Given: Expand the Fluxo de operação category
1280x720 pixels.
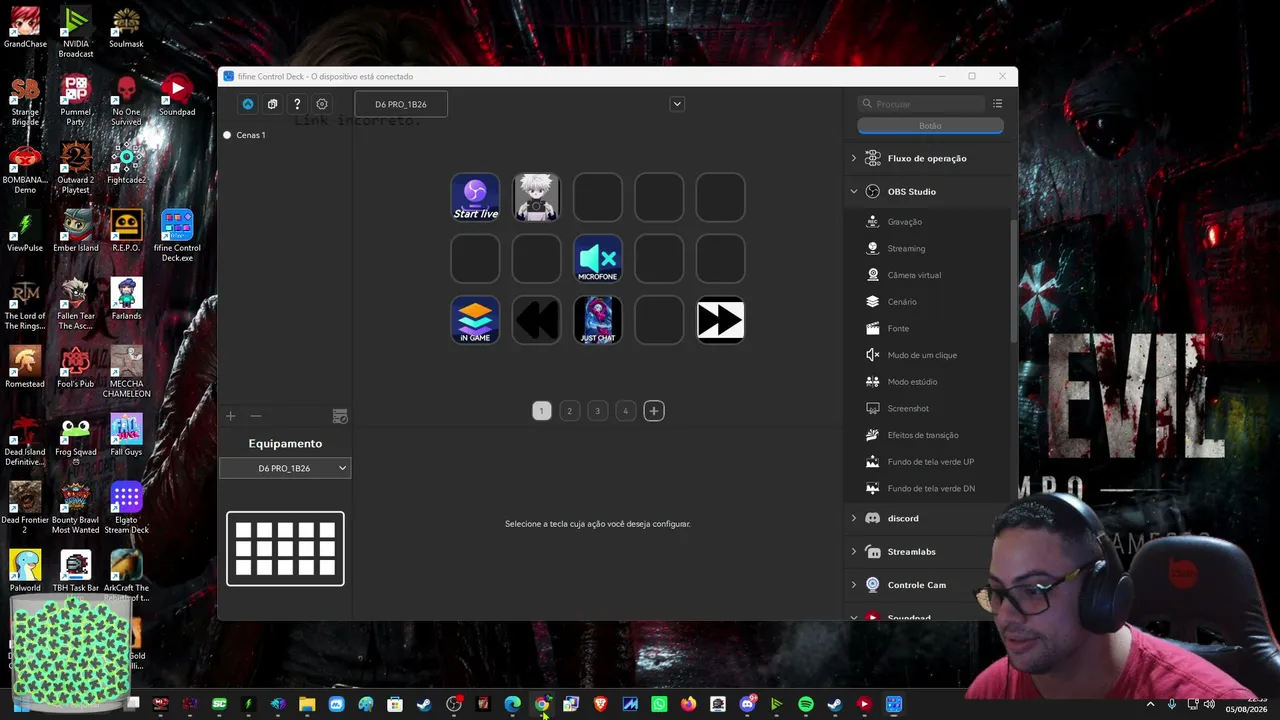Looking at the screenshot, I should (854, 158).
